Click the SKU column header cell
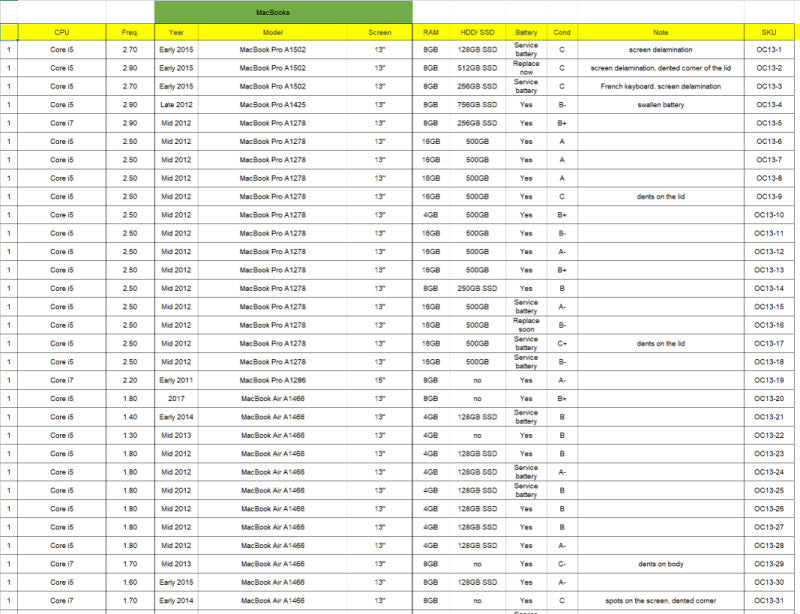Image resolution: width=800 pixels, height=614 pixels. (x=769, y=32)
